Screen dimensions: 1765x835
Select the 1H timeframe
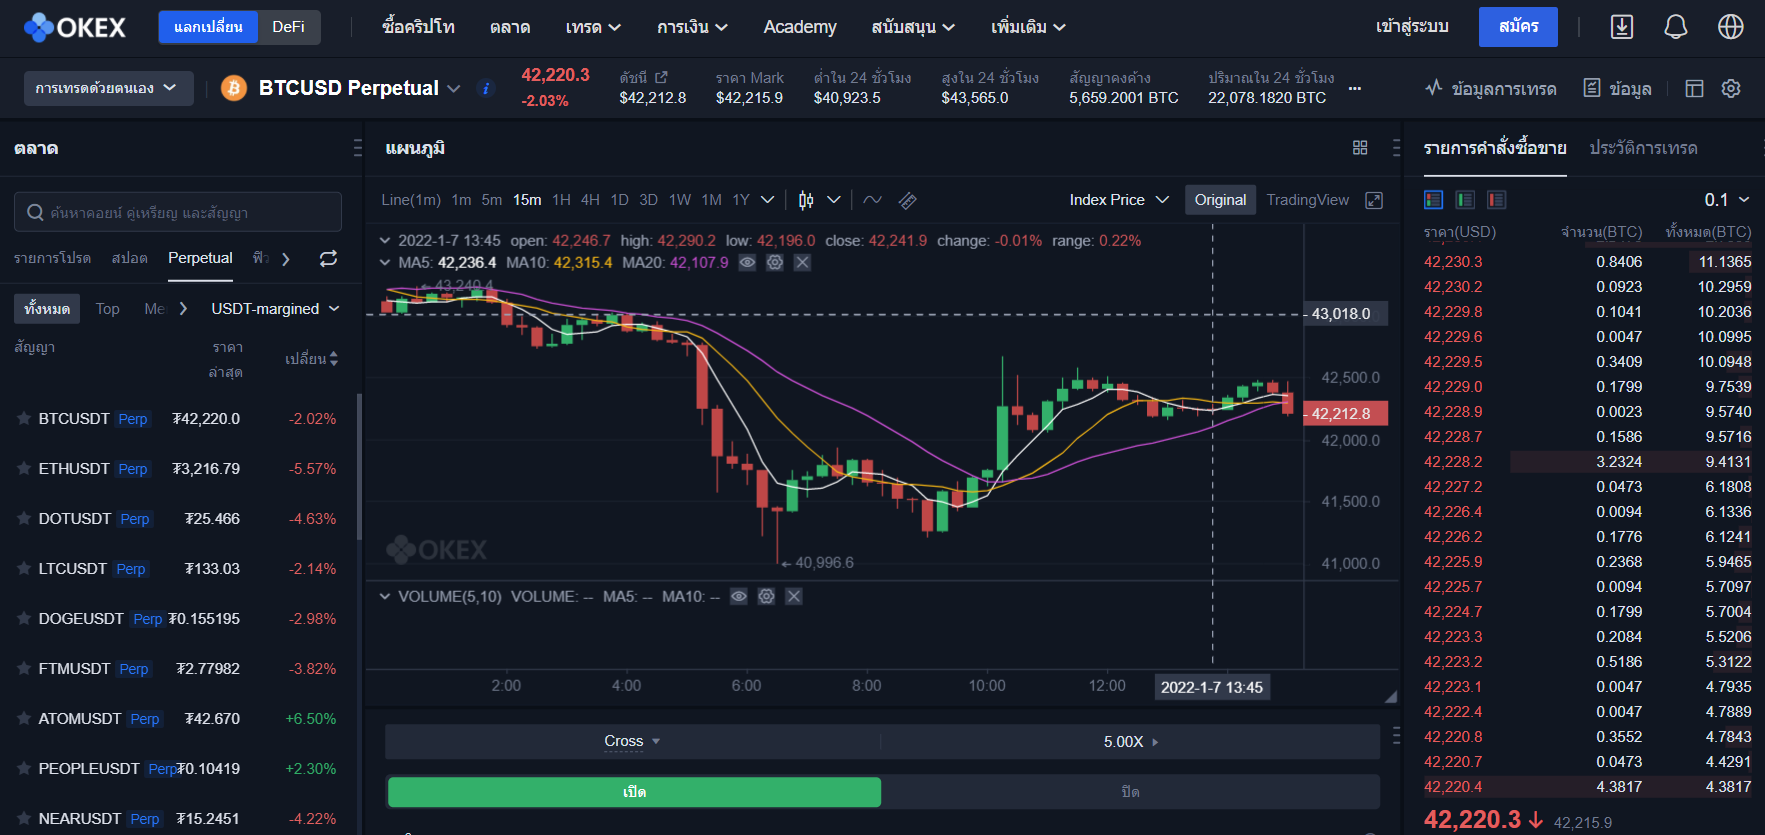(x=562, y=200)
